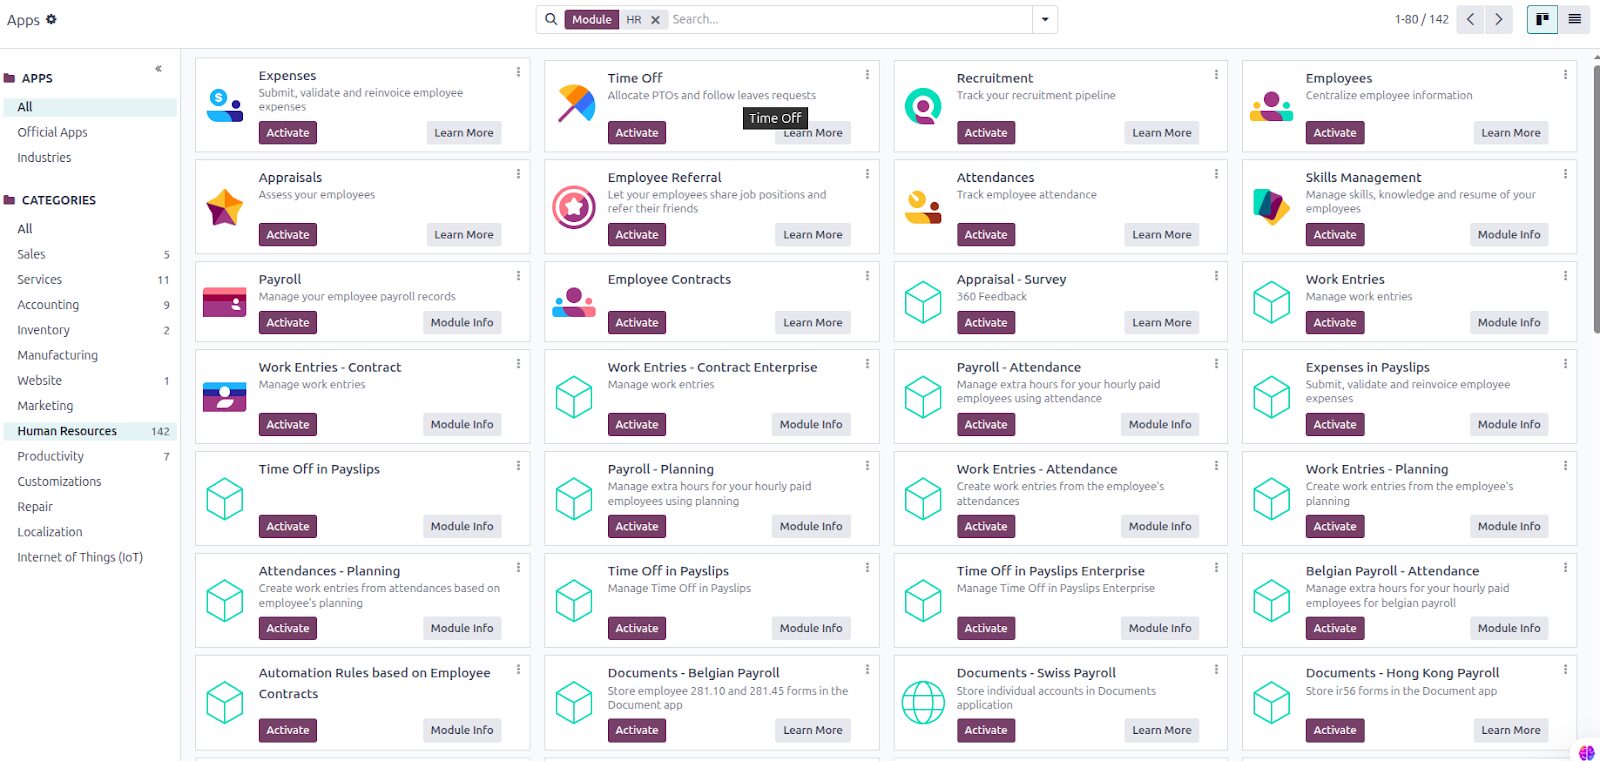Screen dimensions: 1600x761
Task: Click the Employee Referral icon
Action: [x=574, y=207]
